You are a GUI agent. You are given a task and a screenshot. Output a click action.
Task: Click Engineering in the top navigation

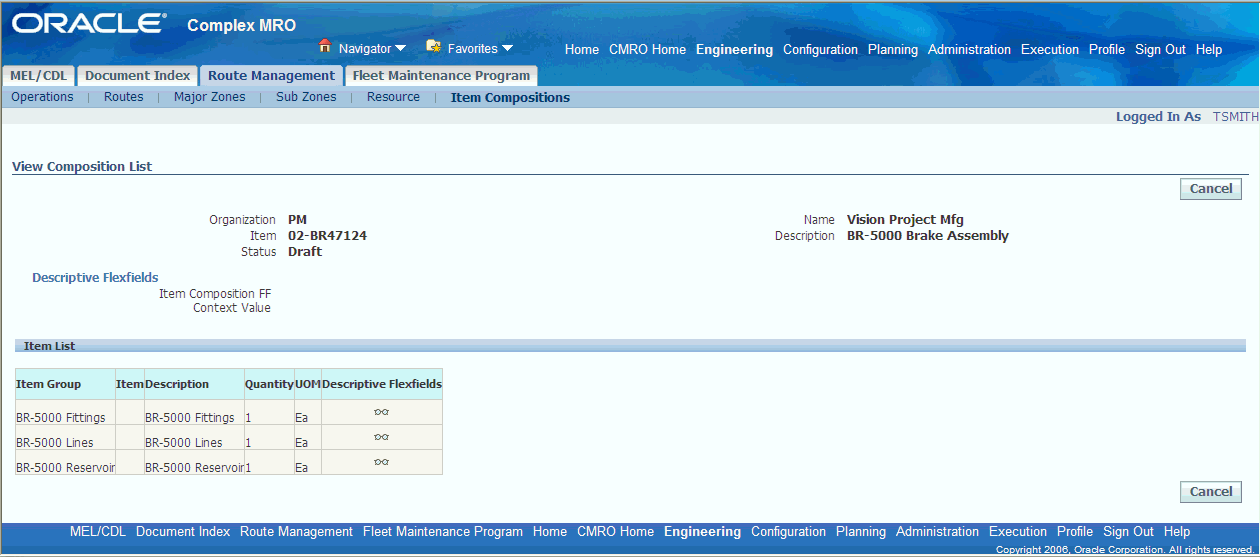click(734, 50)
